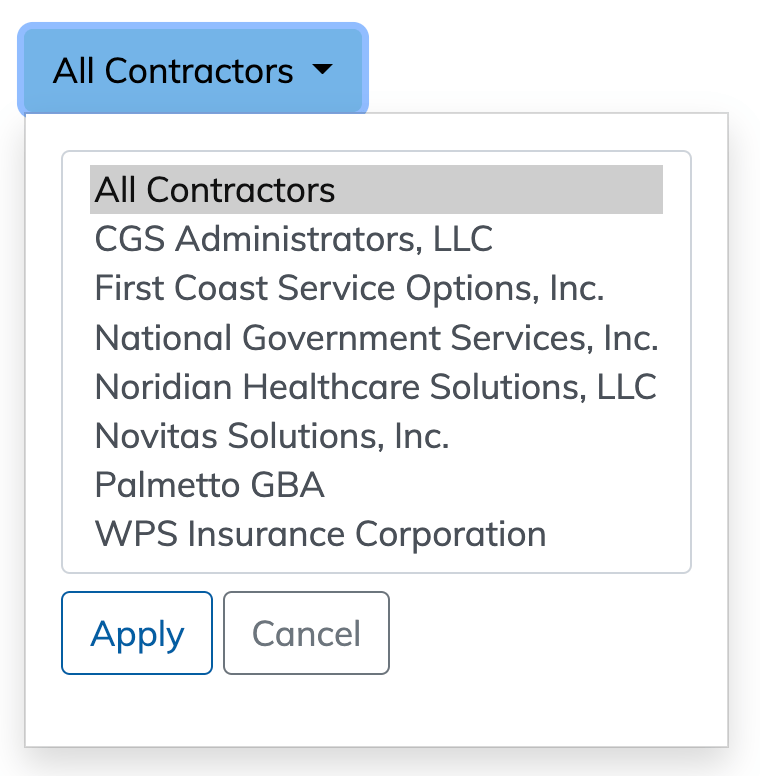Filter contractors by WPS Insurance Corporation
The image size is (760, 776).
coord(321,534)
